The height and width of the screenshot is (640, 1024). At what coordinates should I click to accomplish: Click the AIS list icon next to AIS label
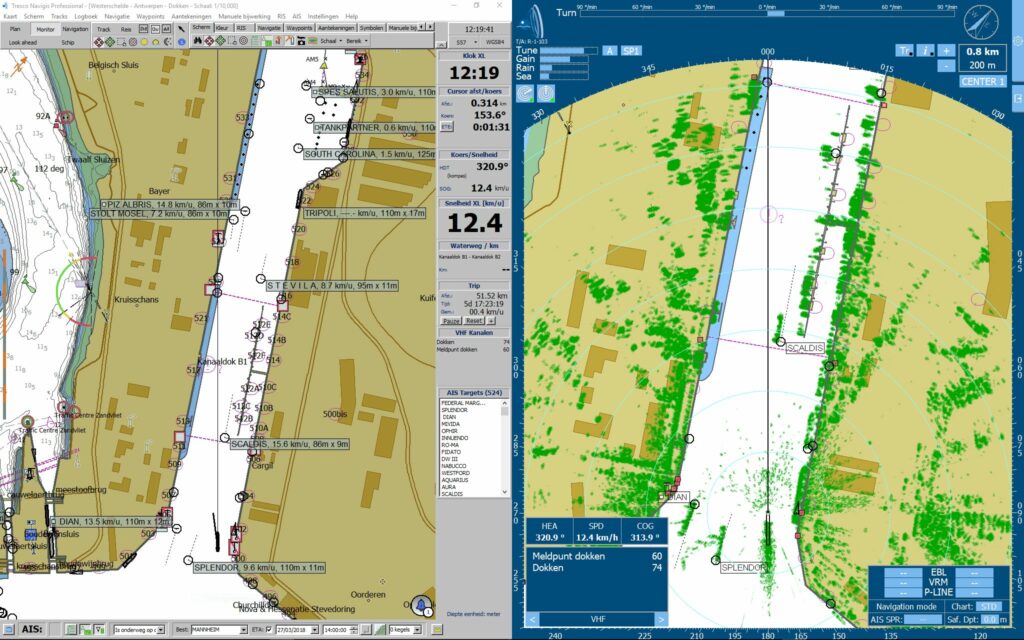(x=71, y=630)
